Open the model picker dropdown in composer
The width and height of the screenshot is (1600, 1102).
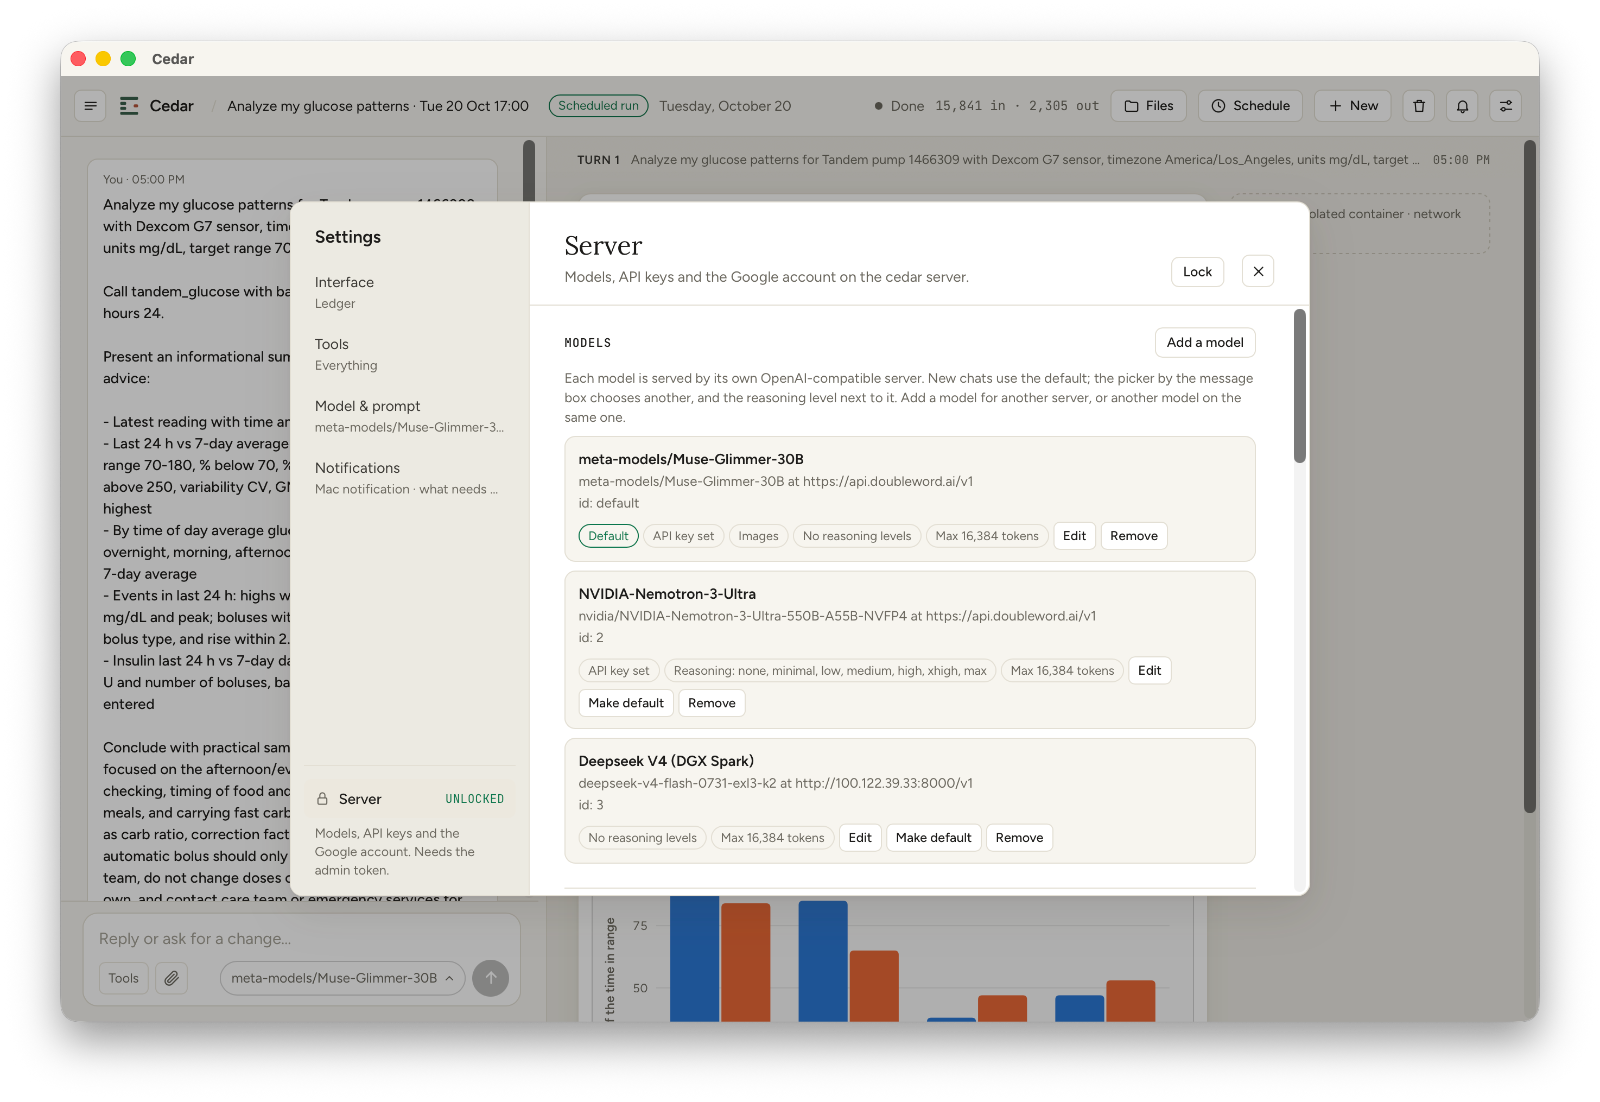pos(342,978)
